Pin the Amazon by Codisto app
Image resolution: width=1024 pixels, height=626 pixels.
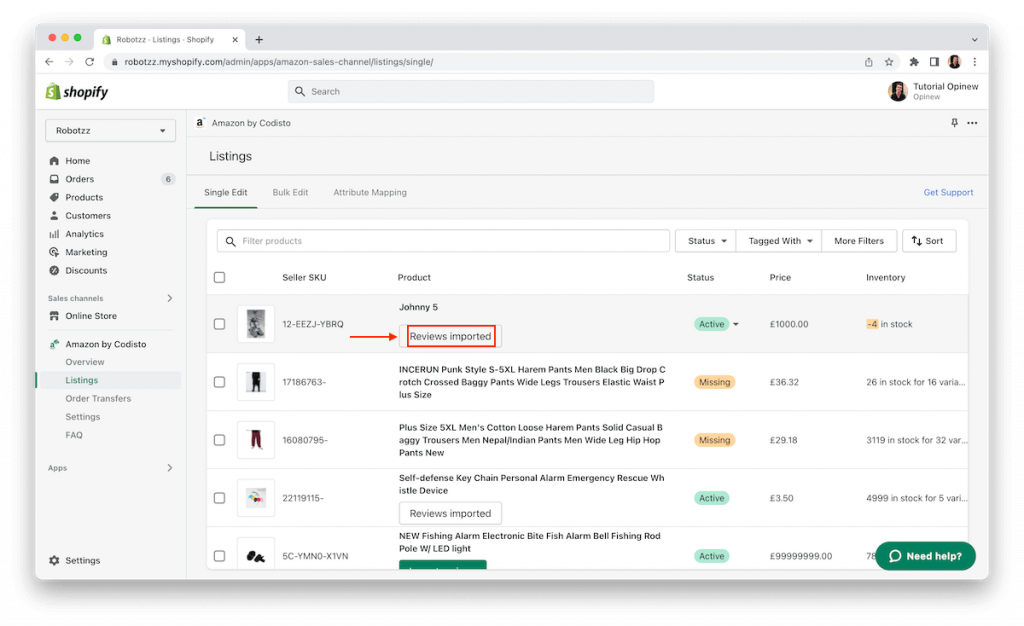pos(954,123)
